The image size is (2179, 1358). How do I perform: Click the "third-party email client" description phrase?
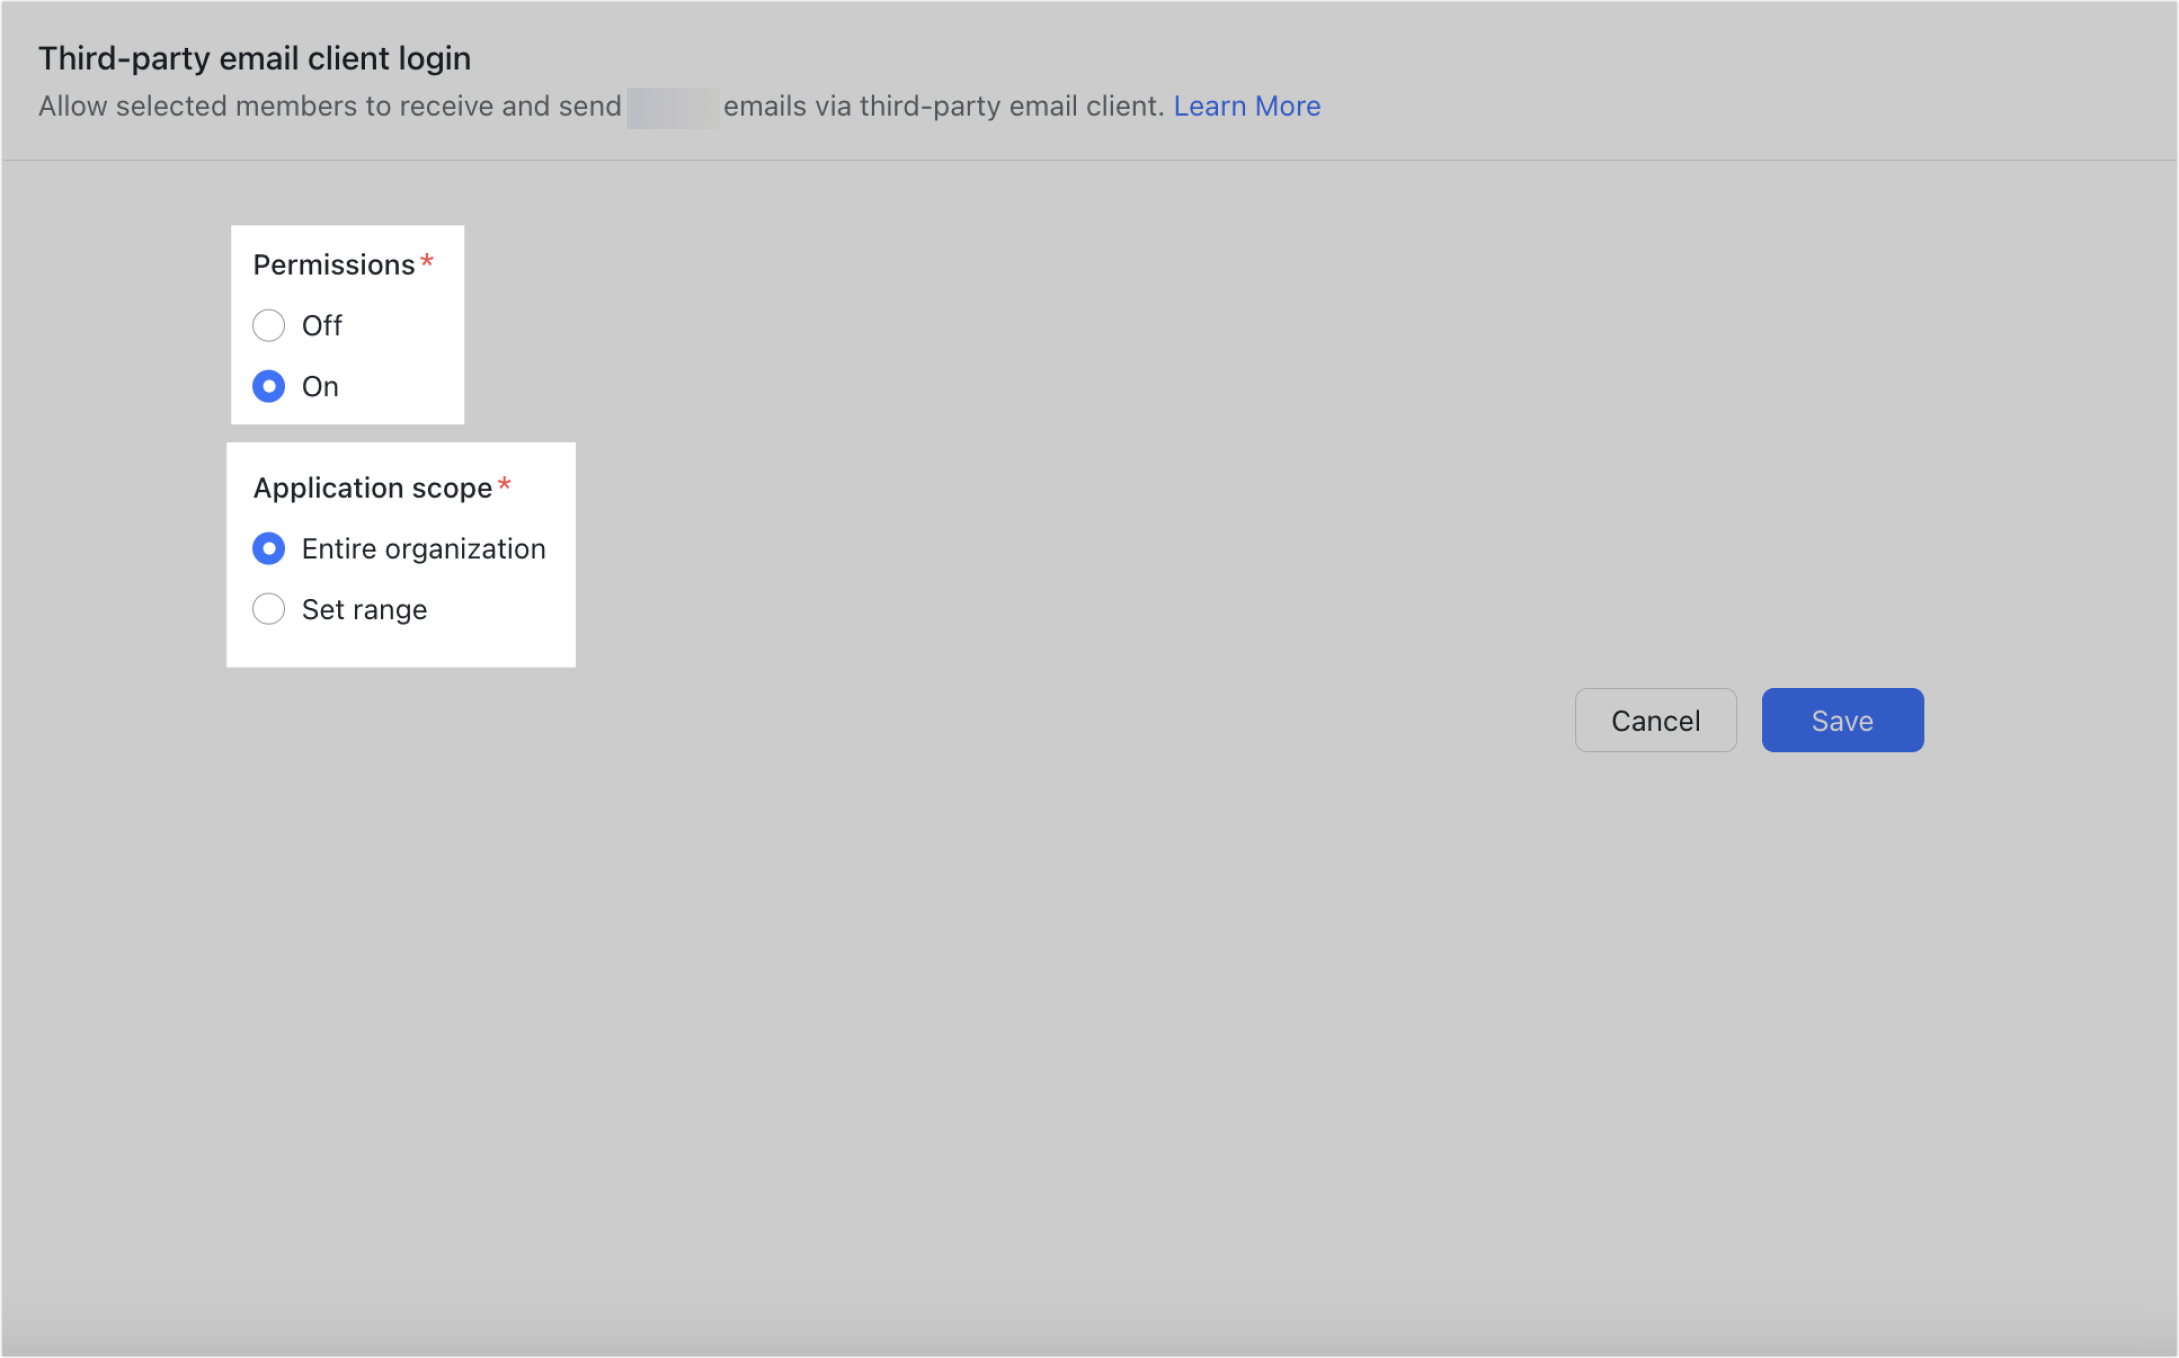pyautogui.click(x=1010, y=106)
